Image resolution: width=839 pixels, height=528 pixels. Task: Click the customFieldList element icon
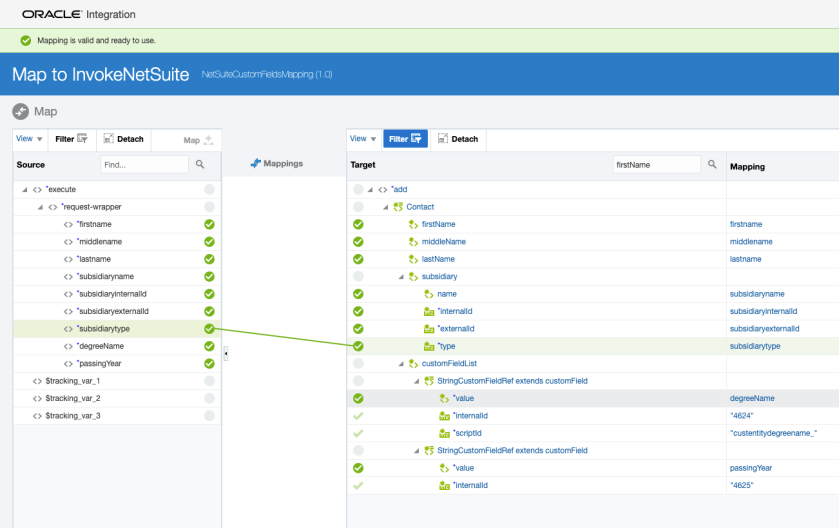click(413, 363)
